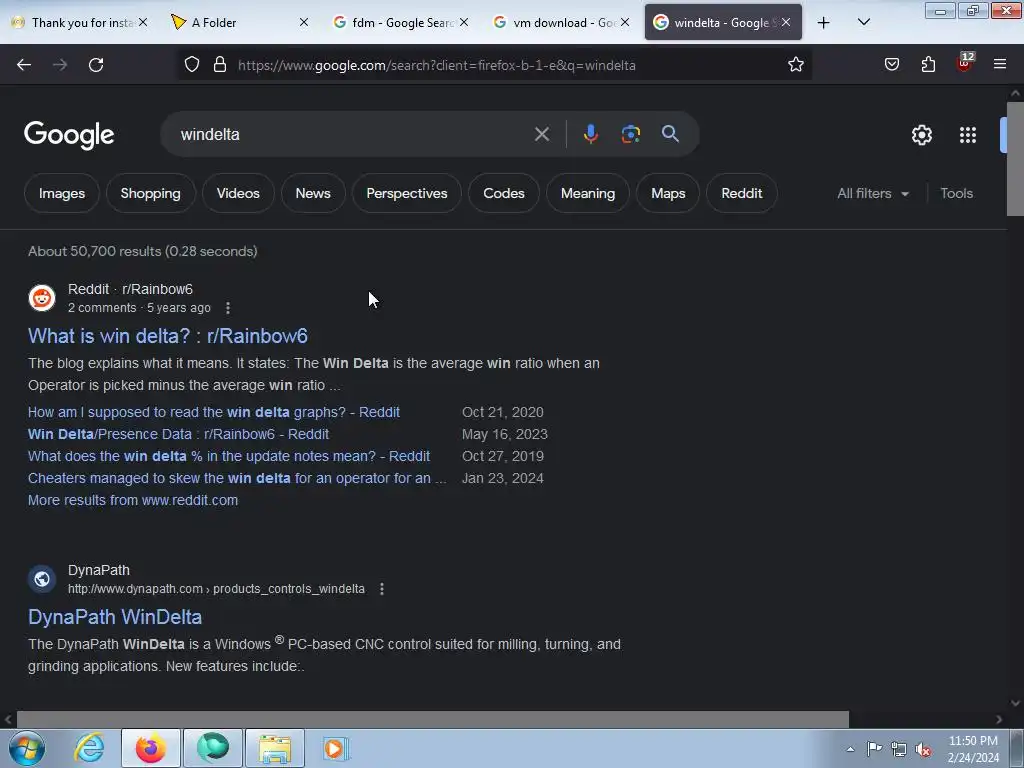This screenshot has height=768, width=1024.
Task: Click Action Center flag tray icon
Action: point(874,749)
